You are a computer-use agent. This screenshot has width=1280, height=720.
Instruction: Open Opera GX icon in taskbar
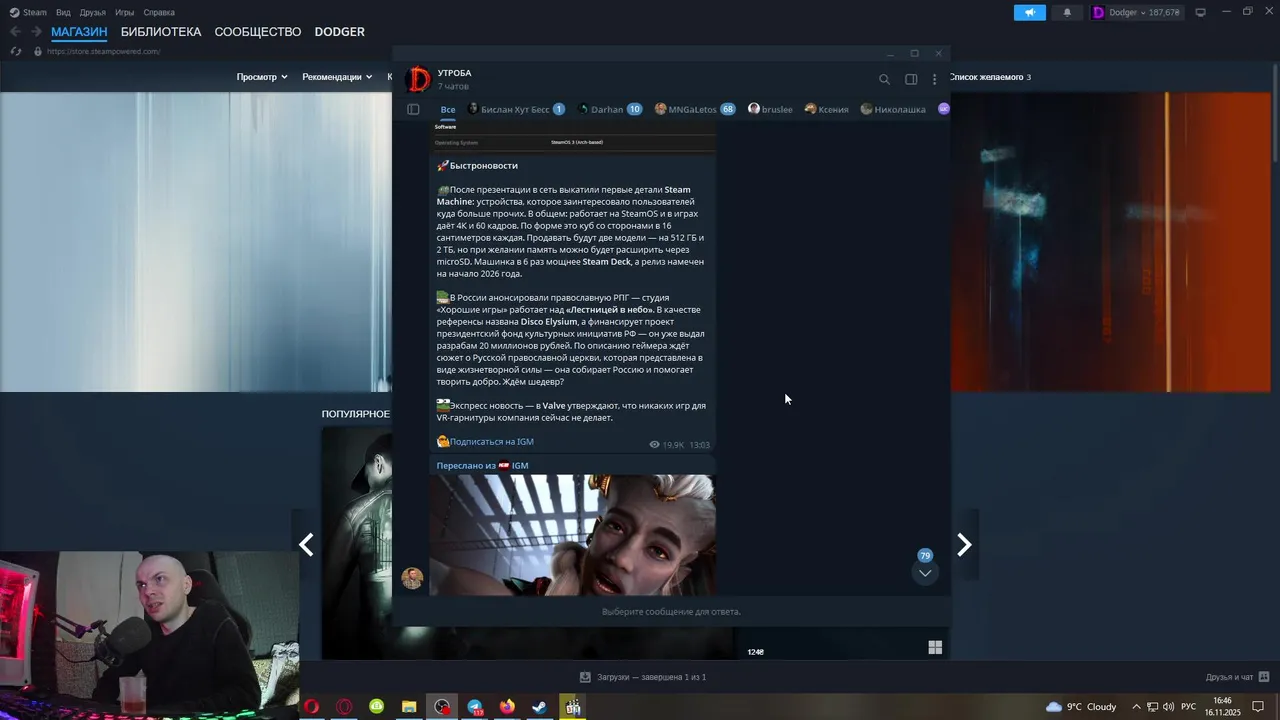[344, 707]
